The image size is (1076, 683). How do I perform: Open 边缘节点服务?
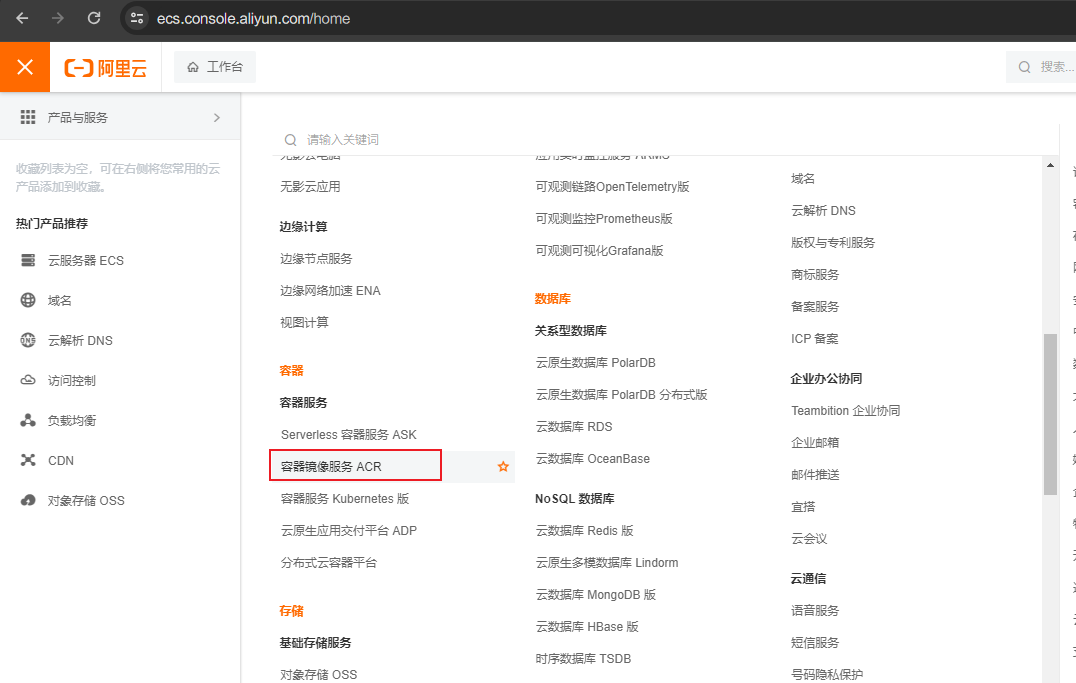[316, 259]
